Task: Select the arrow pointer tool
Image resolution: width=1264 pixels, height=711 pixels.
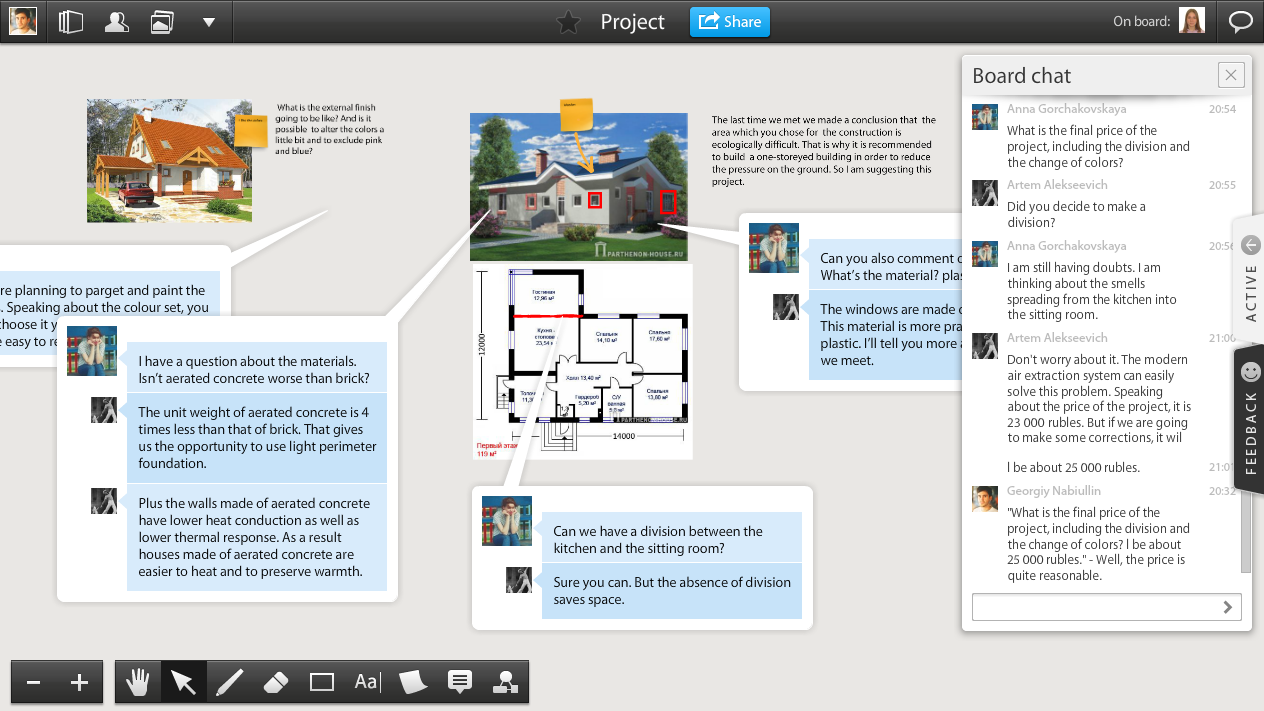Action: pyautogui.click(x=183, y=682)
